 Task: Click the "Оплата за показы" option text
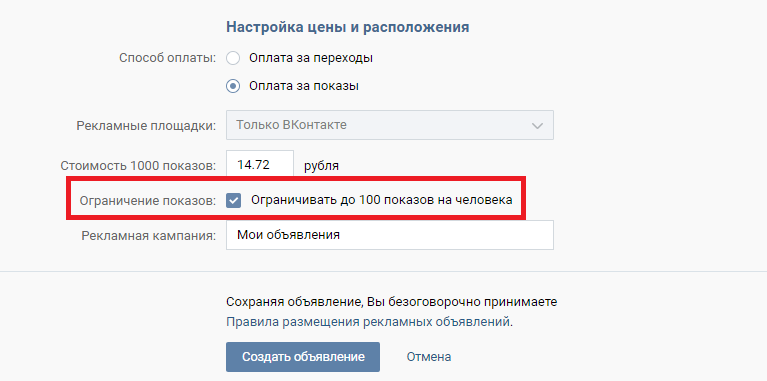[x=304, y=86]
